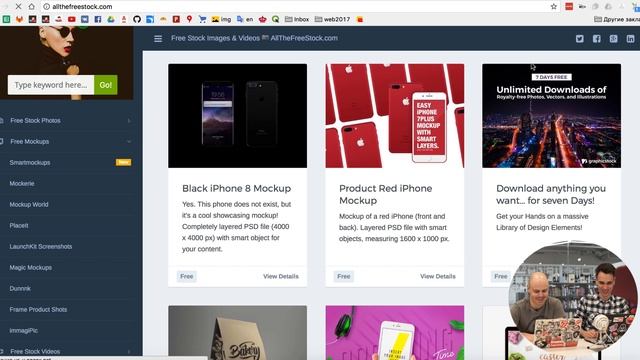Screen dimensions: 640x360
Task: Open the GitLab fox bookmark icon
Action: click(20, 19)
